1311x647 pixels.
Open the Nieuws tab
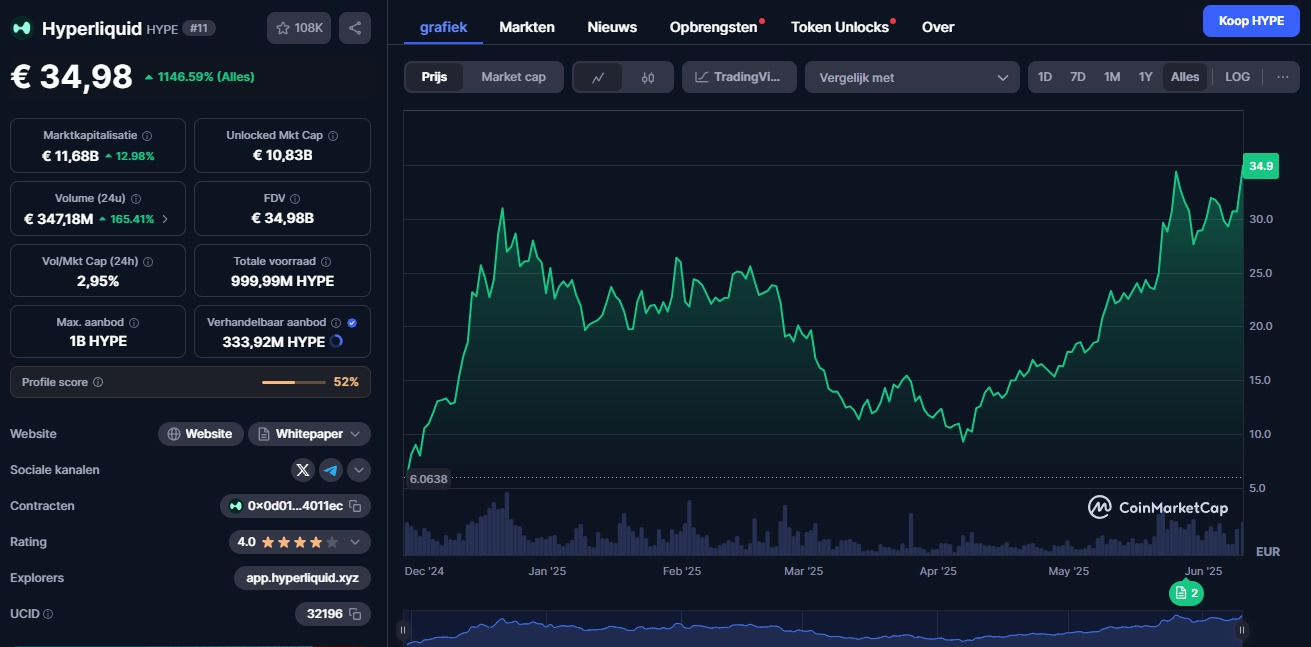(x=612, y=27)
